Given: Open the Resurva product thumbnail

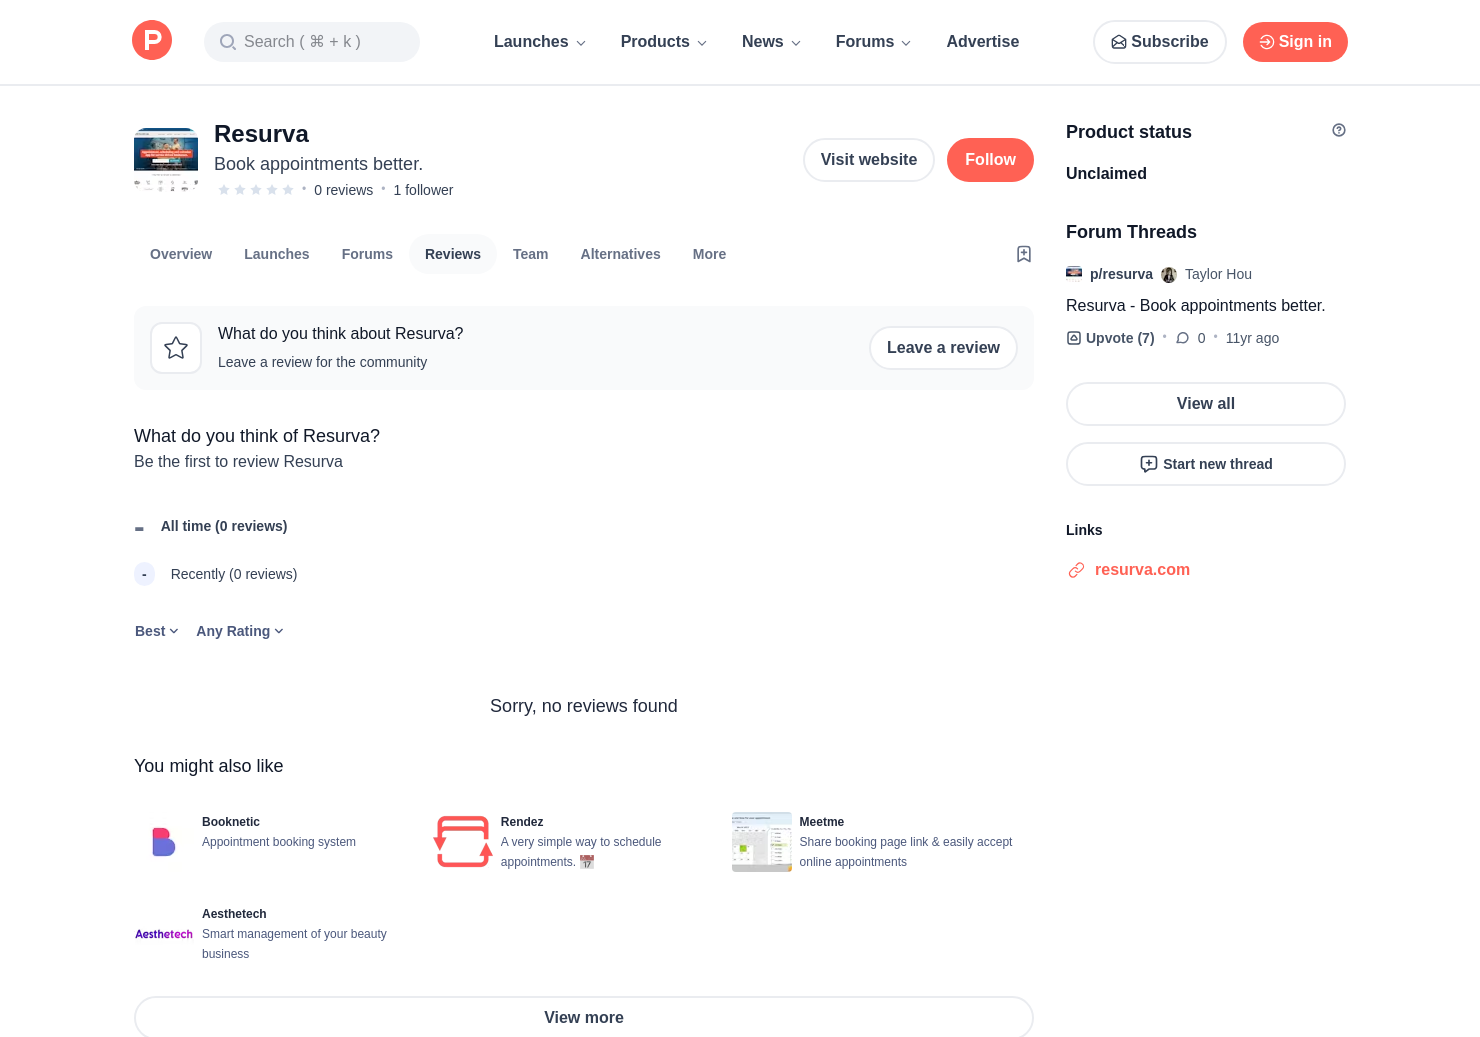Looking at the screenshot, I should 166,160.
